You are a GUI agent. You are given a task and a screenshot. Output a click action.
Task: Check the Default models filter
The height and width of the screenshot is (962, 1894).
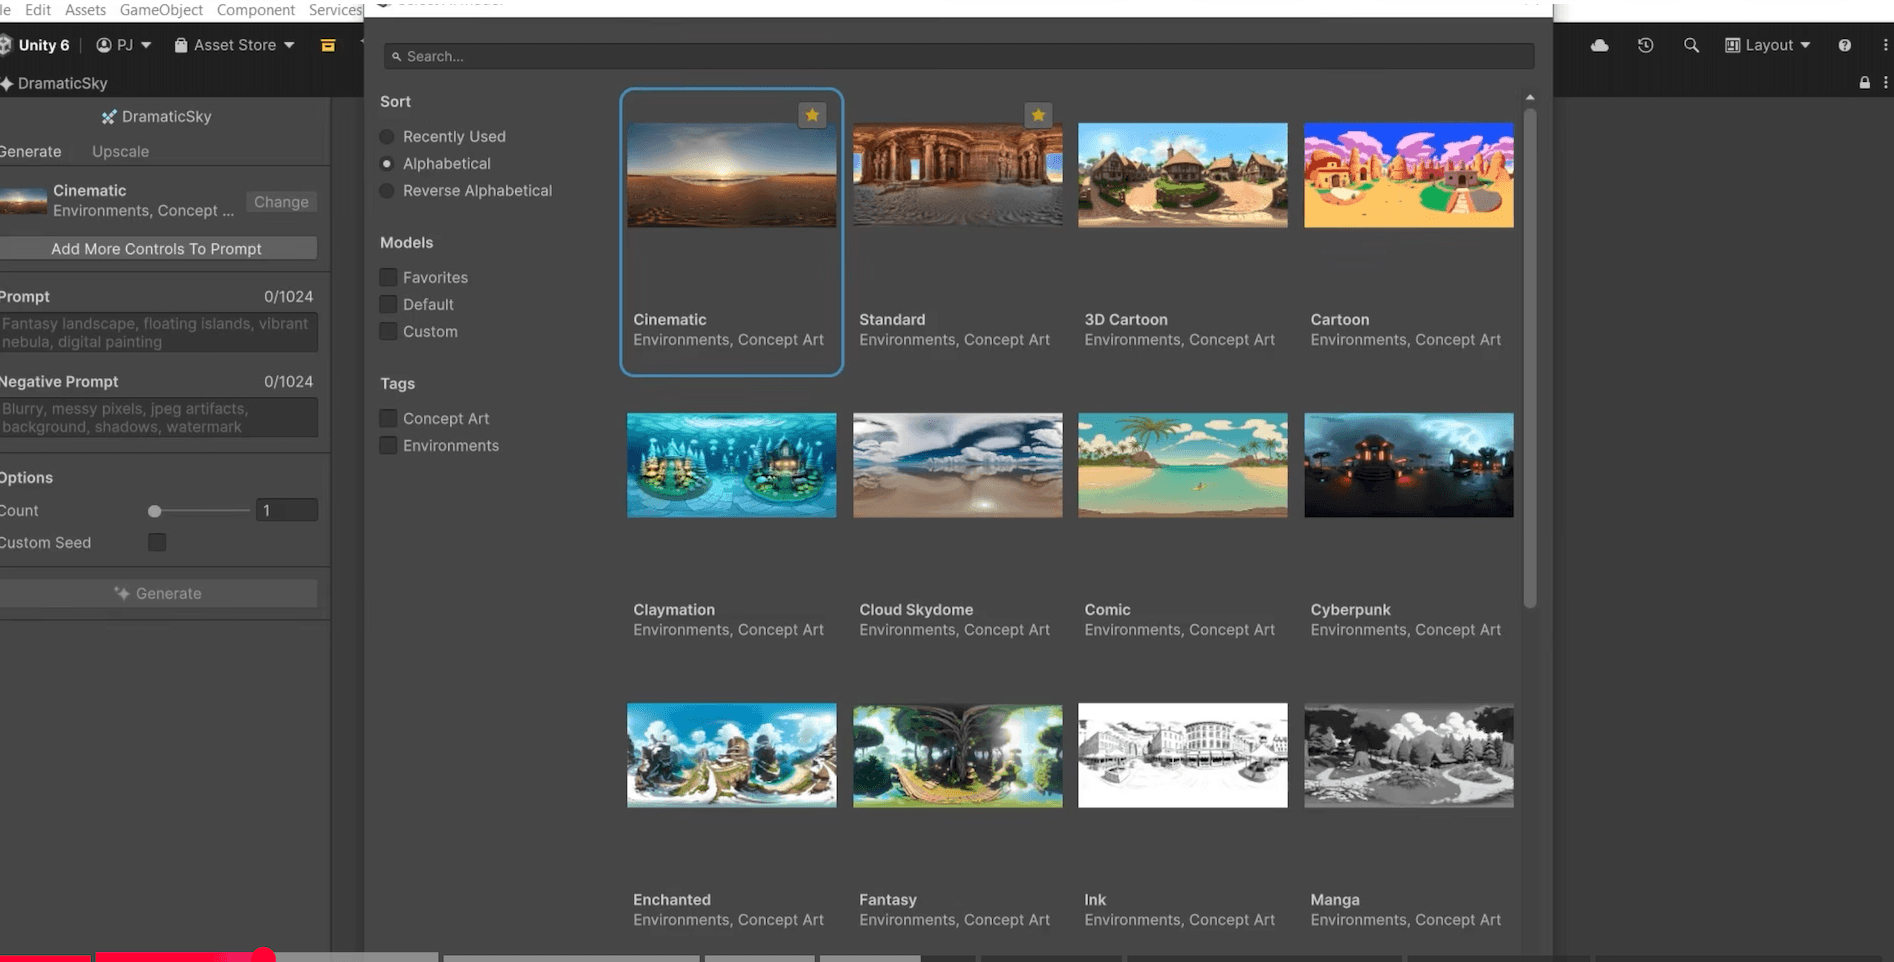(388, 304)
